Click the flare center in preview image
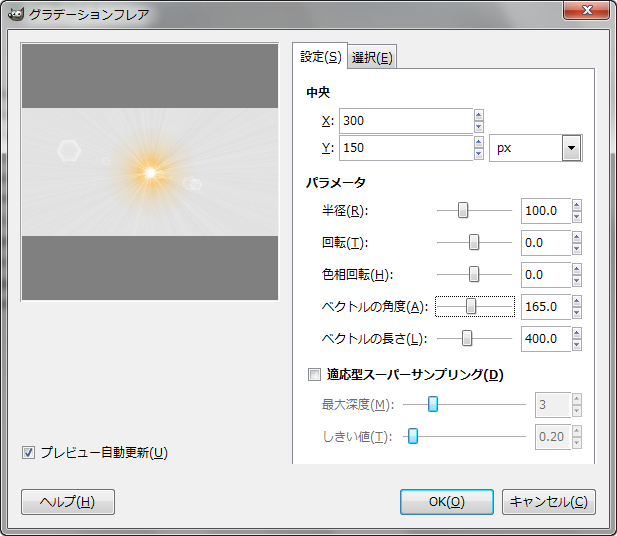The image size is (617, 536). [150, 172]
